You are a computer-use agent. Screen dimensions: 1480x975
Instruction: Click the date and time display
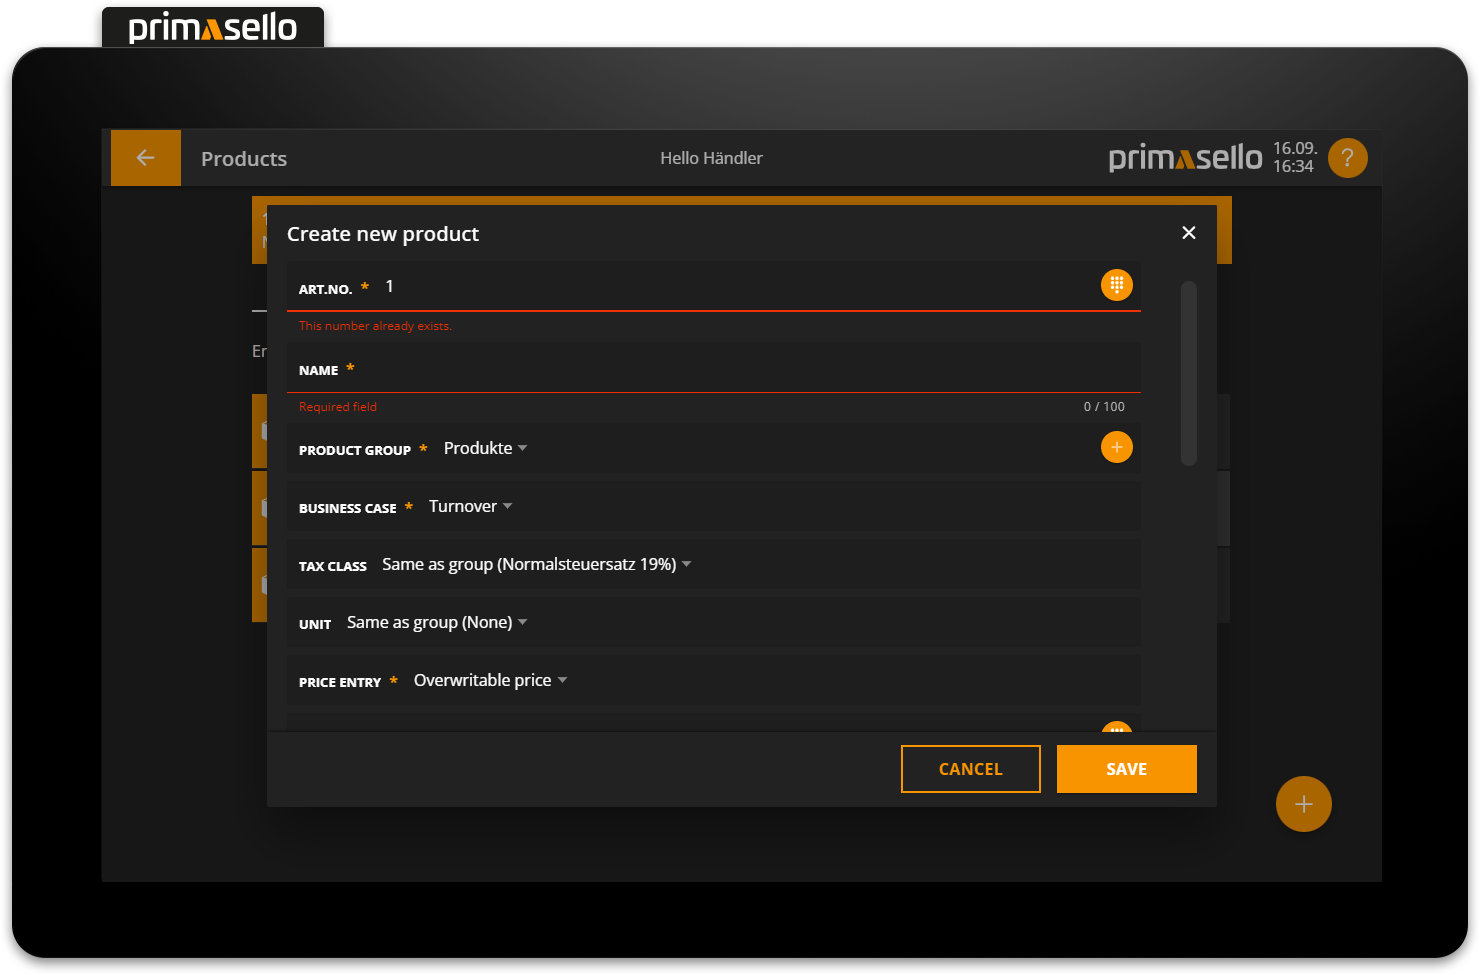tap(1295, 157)
